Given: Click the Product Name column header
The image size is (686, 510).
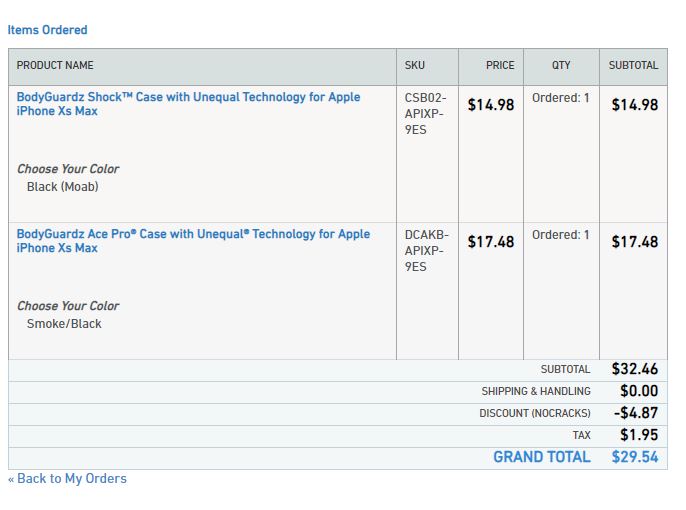Looking at the screenshot, I should (x=55, y=66).
